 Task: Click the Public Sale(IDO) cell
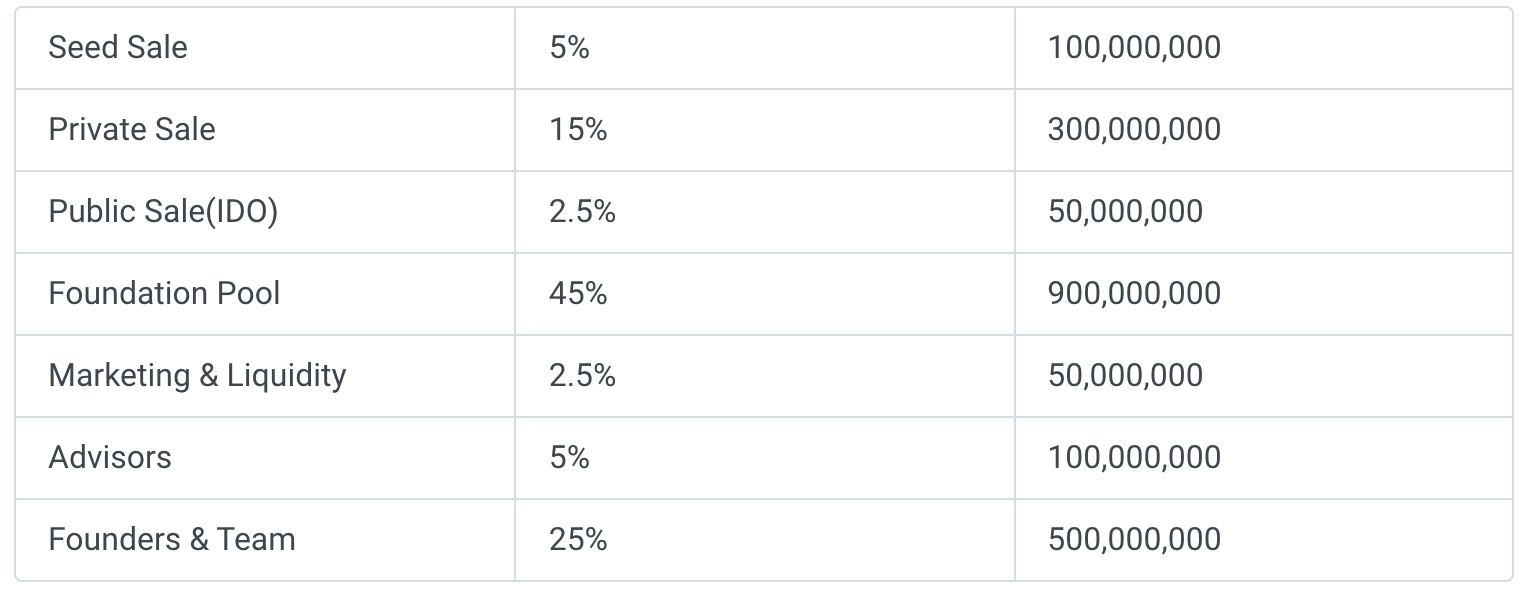tap(163, 212)
